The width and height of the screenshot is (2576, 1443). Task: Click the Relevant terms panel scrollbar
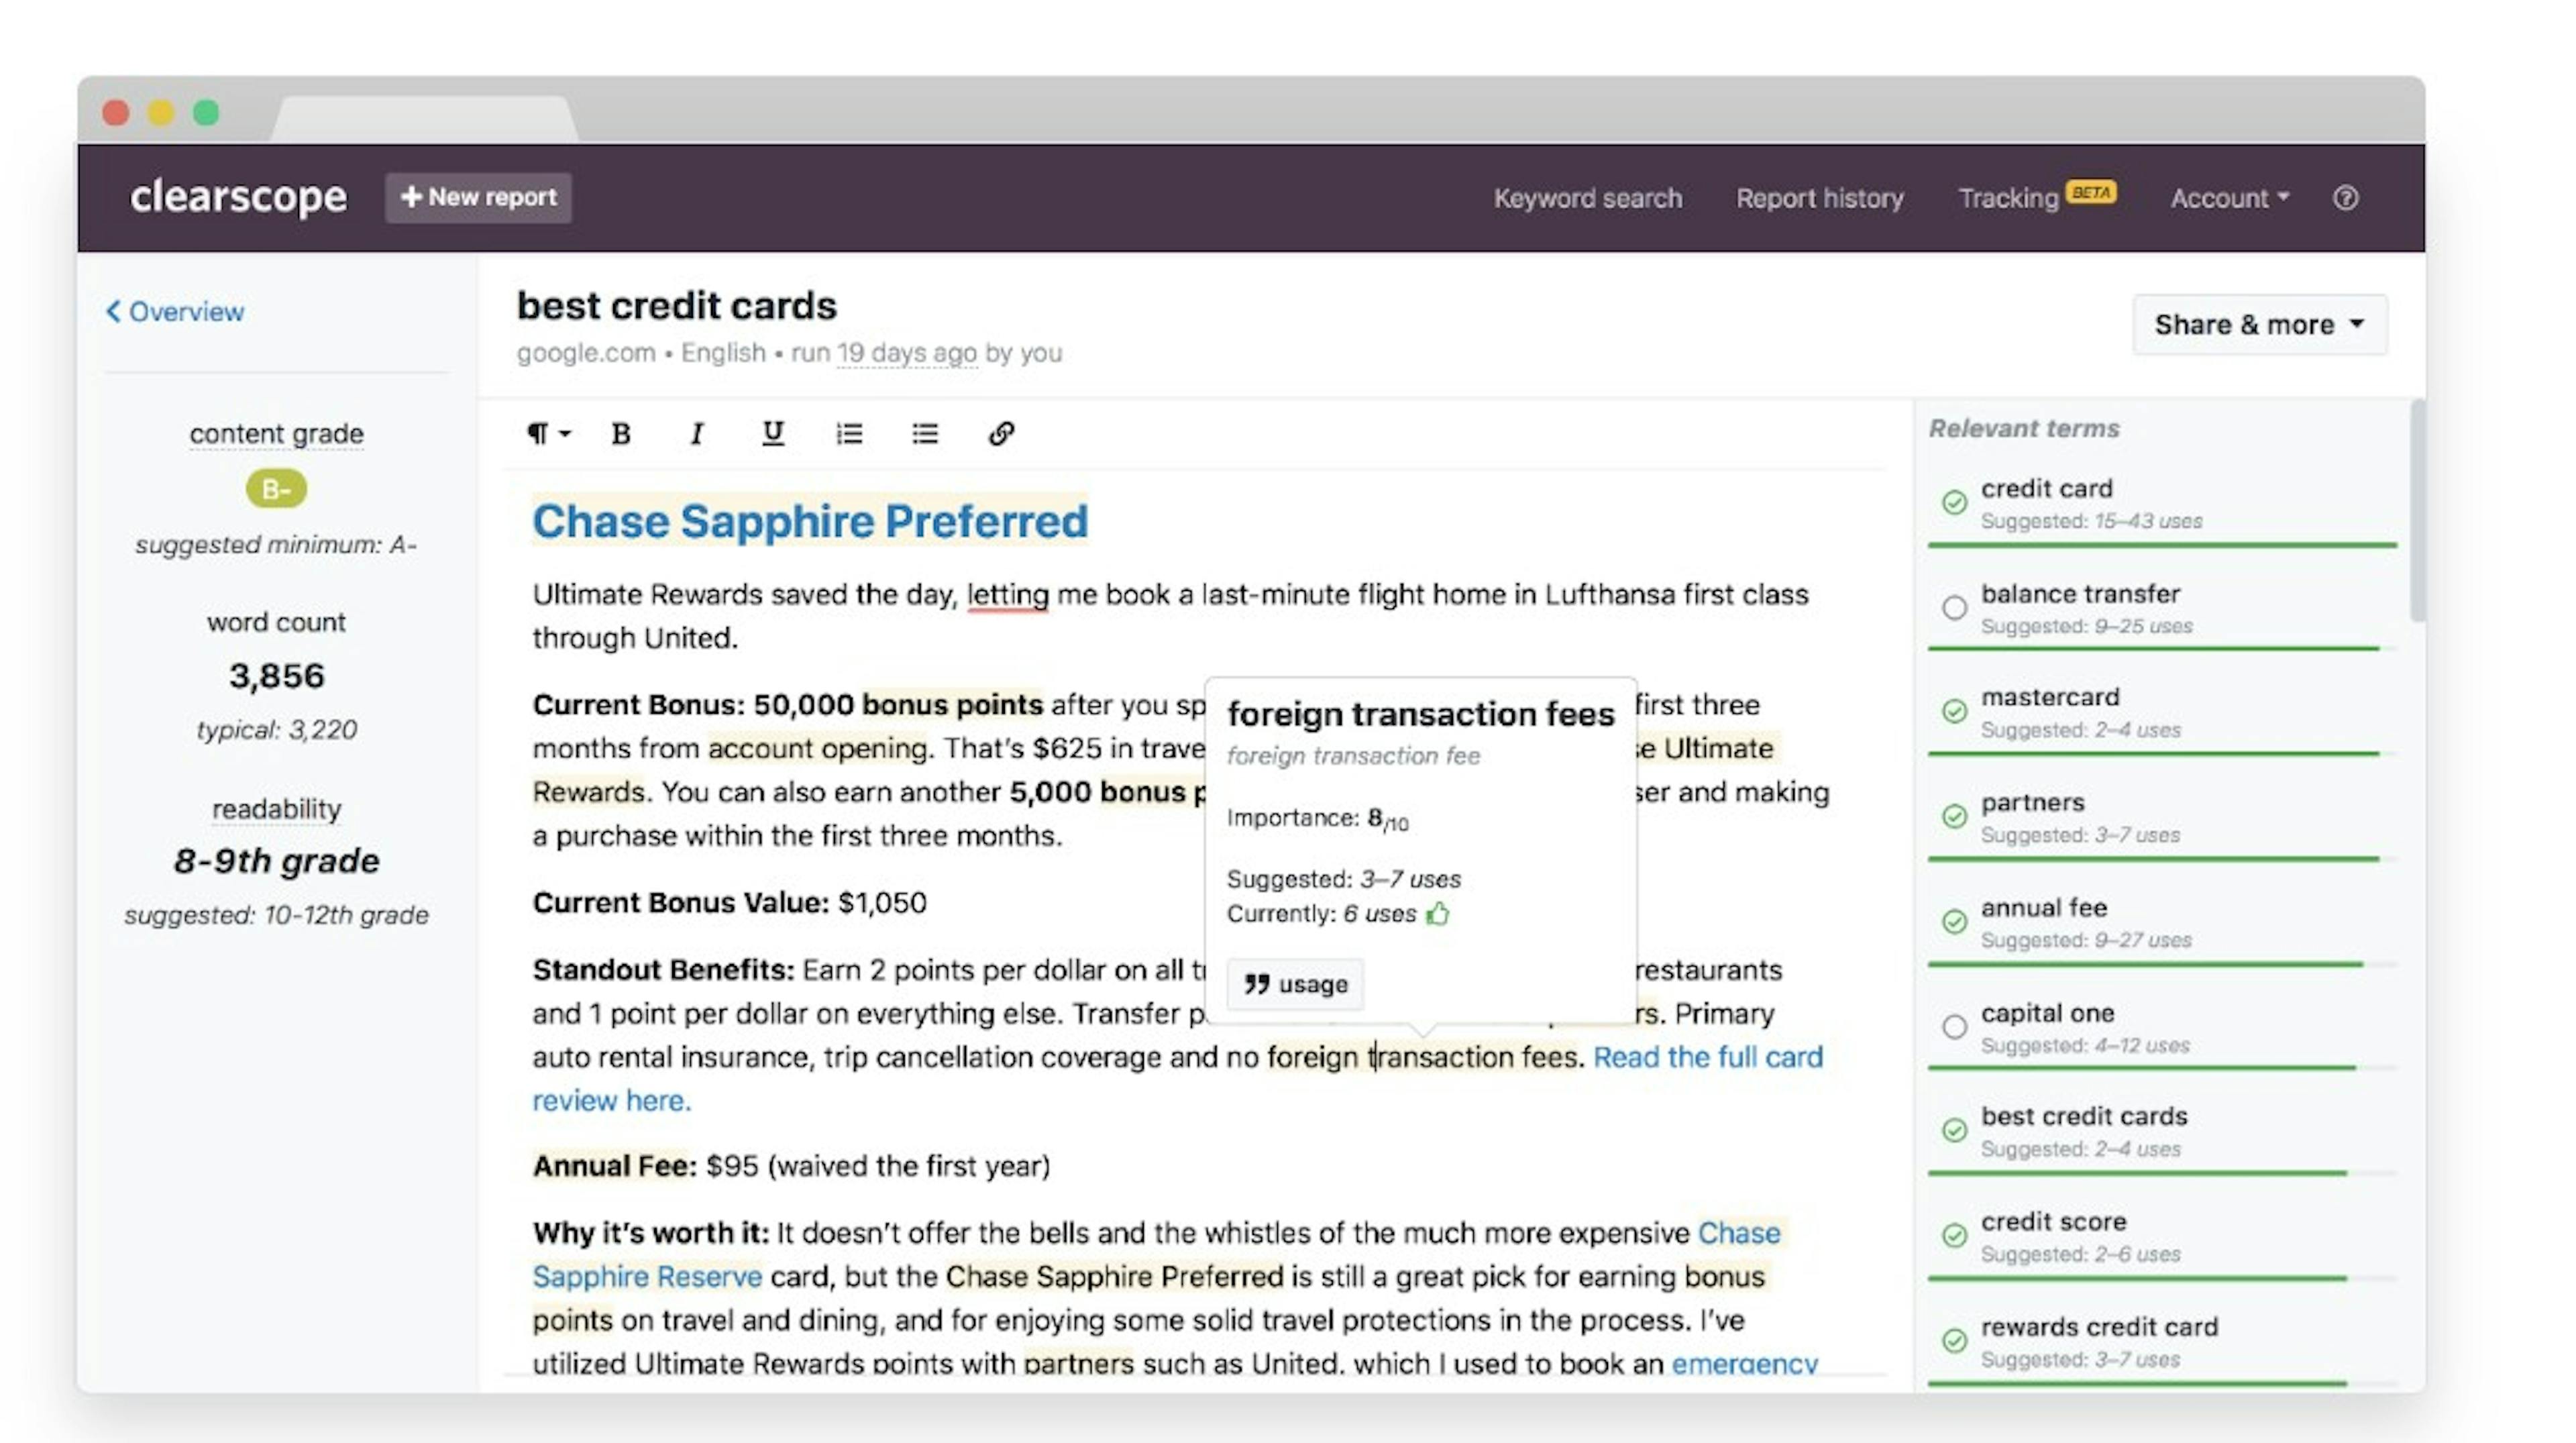coord(2417,510)
